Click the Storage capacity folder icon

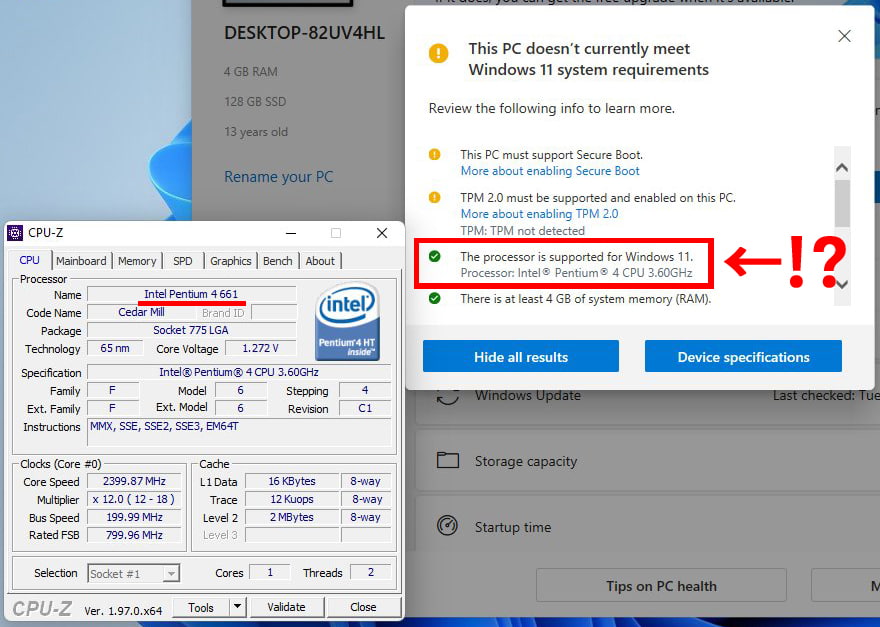click(x=448, y=460)
